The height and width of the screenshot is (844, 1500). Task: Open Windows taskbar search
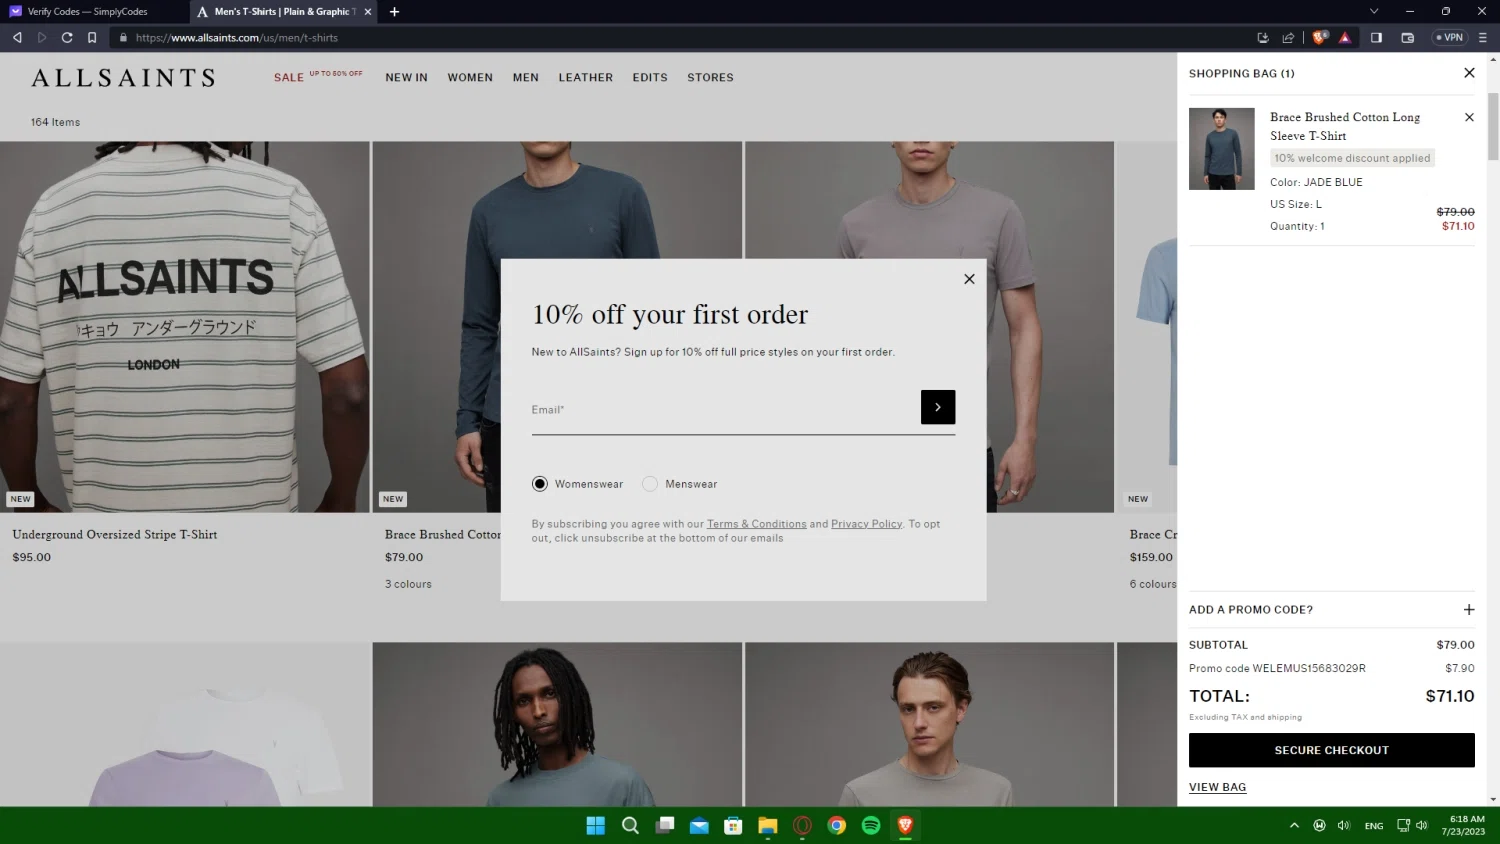pos(630,825)
